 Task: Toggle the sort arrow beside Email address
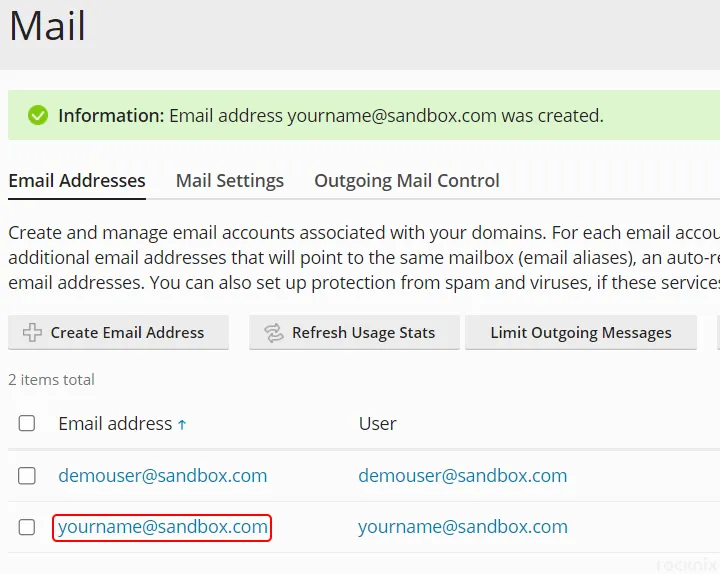click(182, 425)
